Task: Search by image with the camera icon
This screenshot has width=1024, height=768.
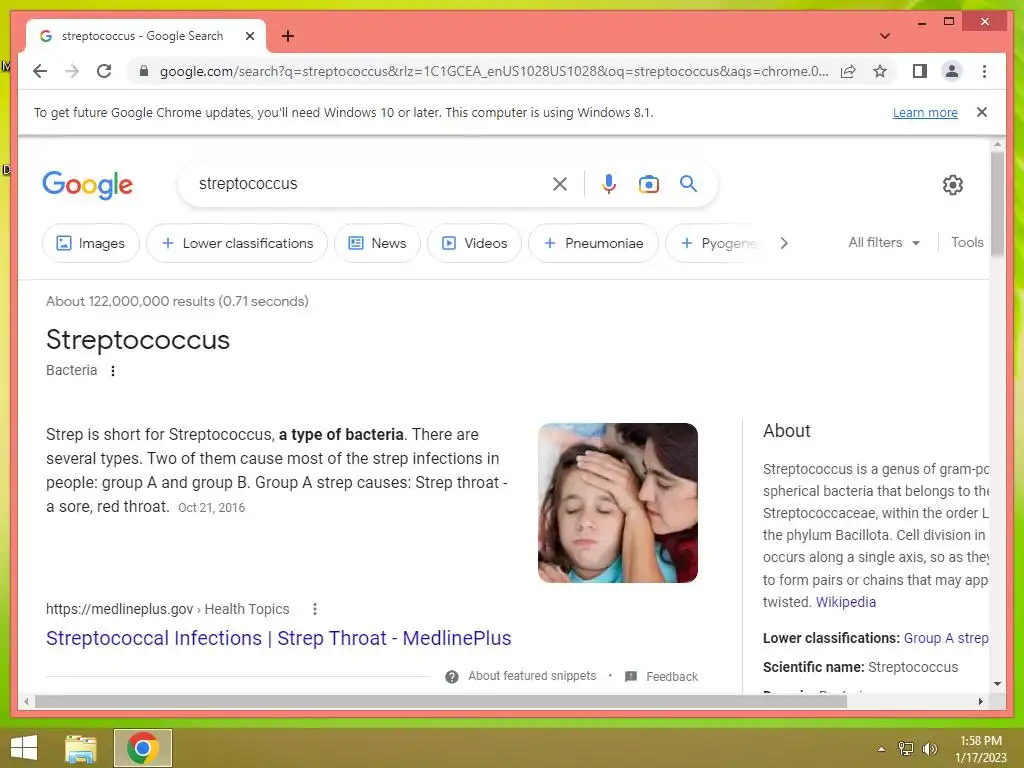Action: (x=648, y=184)
